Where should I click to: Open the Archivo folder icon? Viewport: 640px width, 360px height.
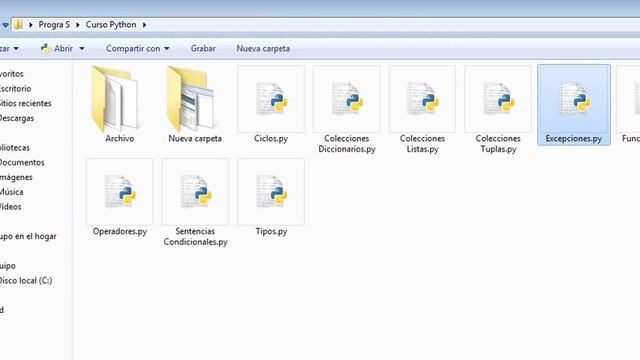115,99
